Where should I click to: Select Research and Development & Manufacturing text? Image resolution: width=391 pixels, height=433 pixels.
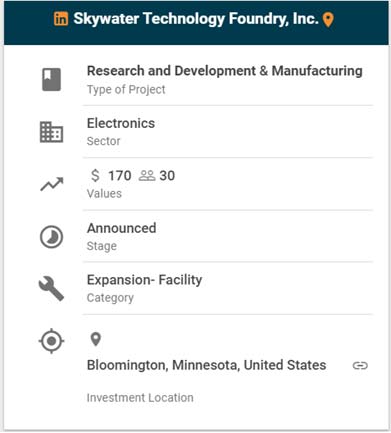[x=225, y=71]
